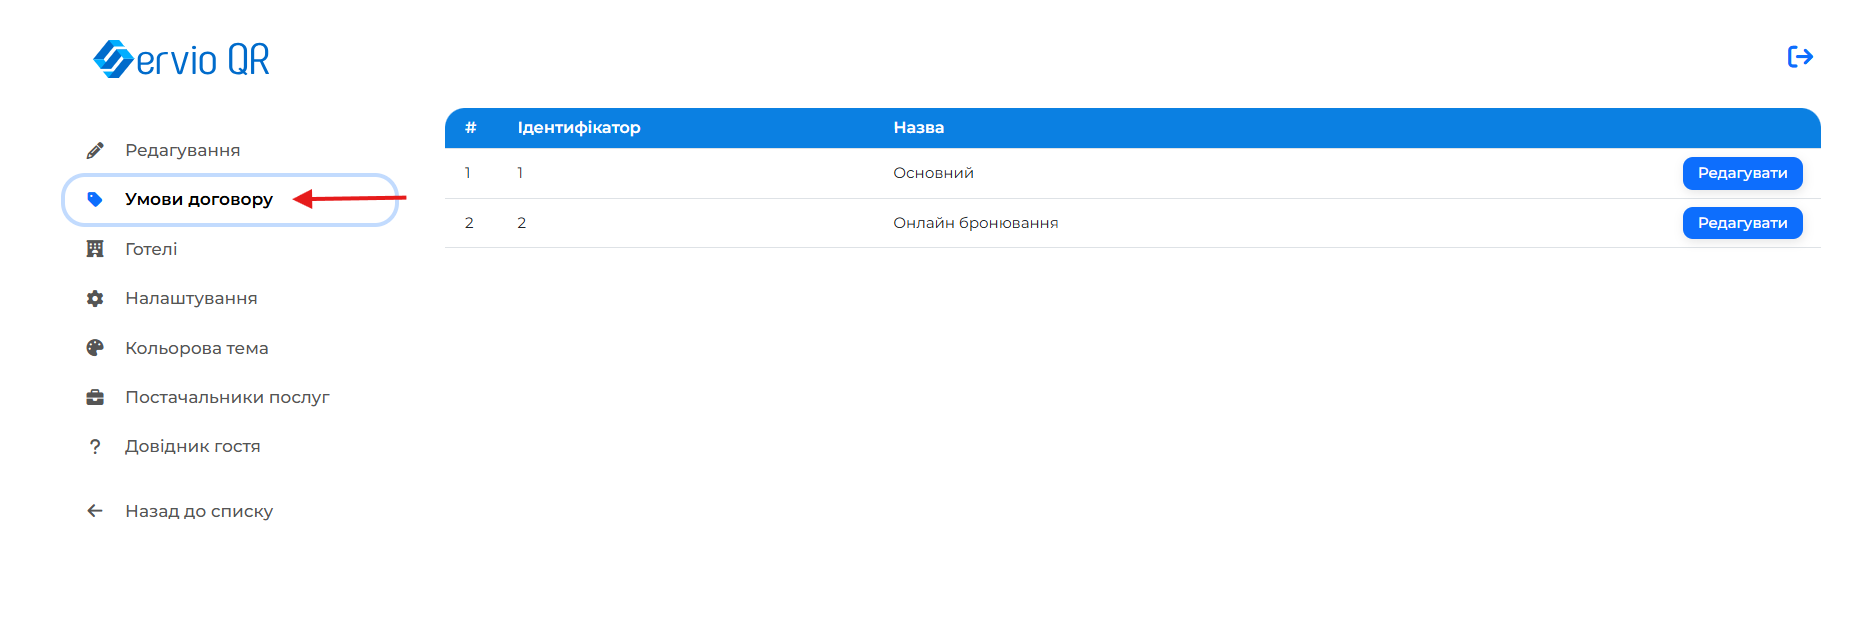Open Налаштування settings page
Image resolution: width=1854 pixels, height=641 pixels.
191,298
